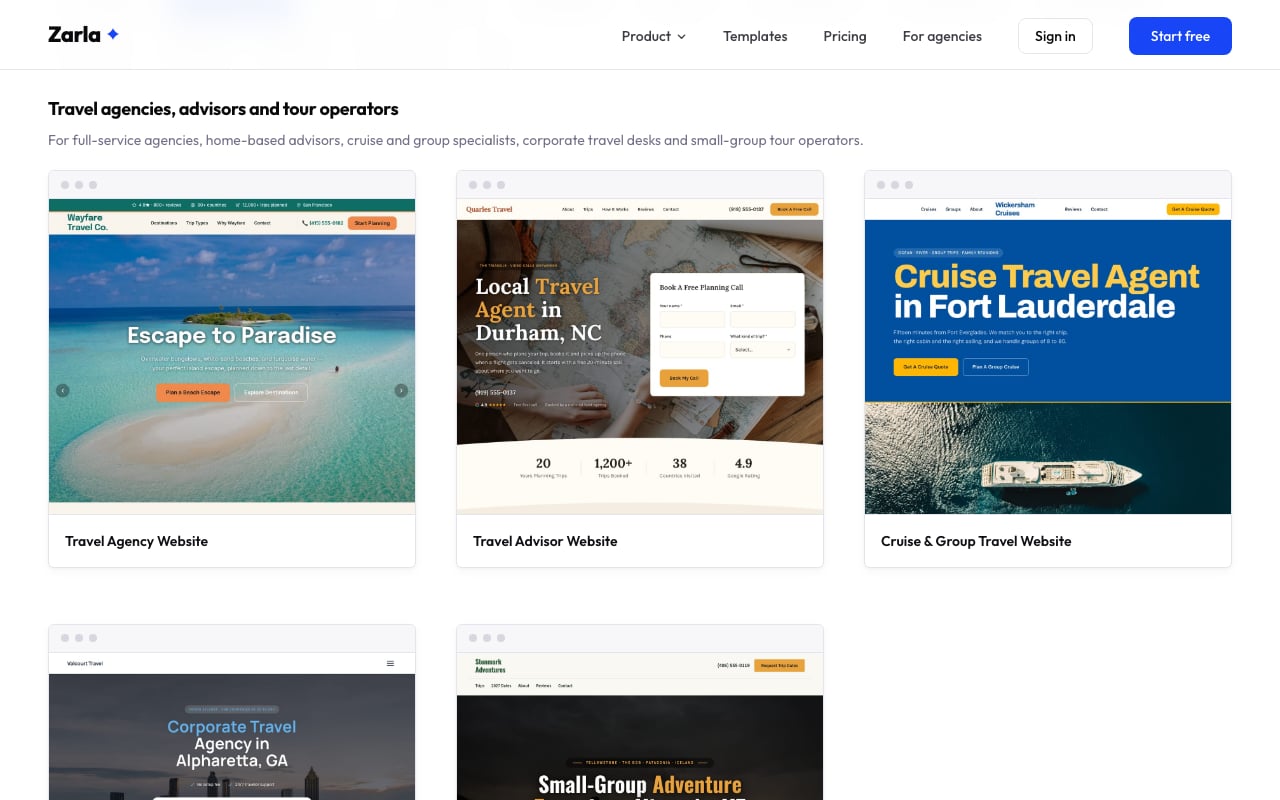1280x800 pixels.
Task: Click the Sign in button
Action: tap(1055, 36)
